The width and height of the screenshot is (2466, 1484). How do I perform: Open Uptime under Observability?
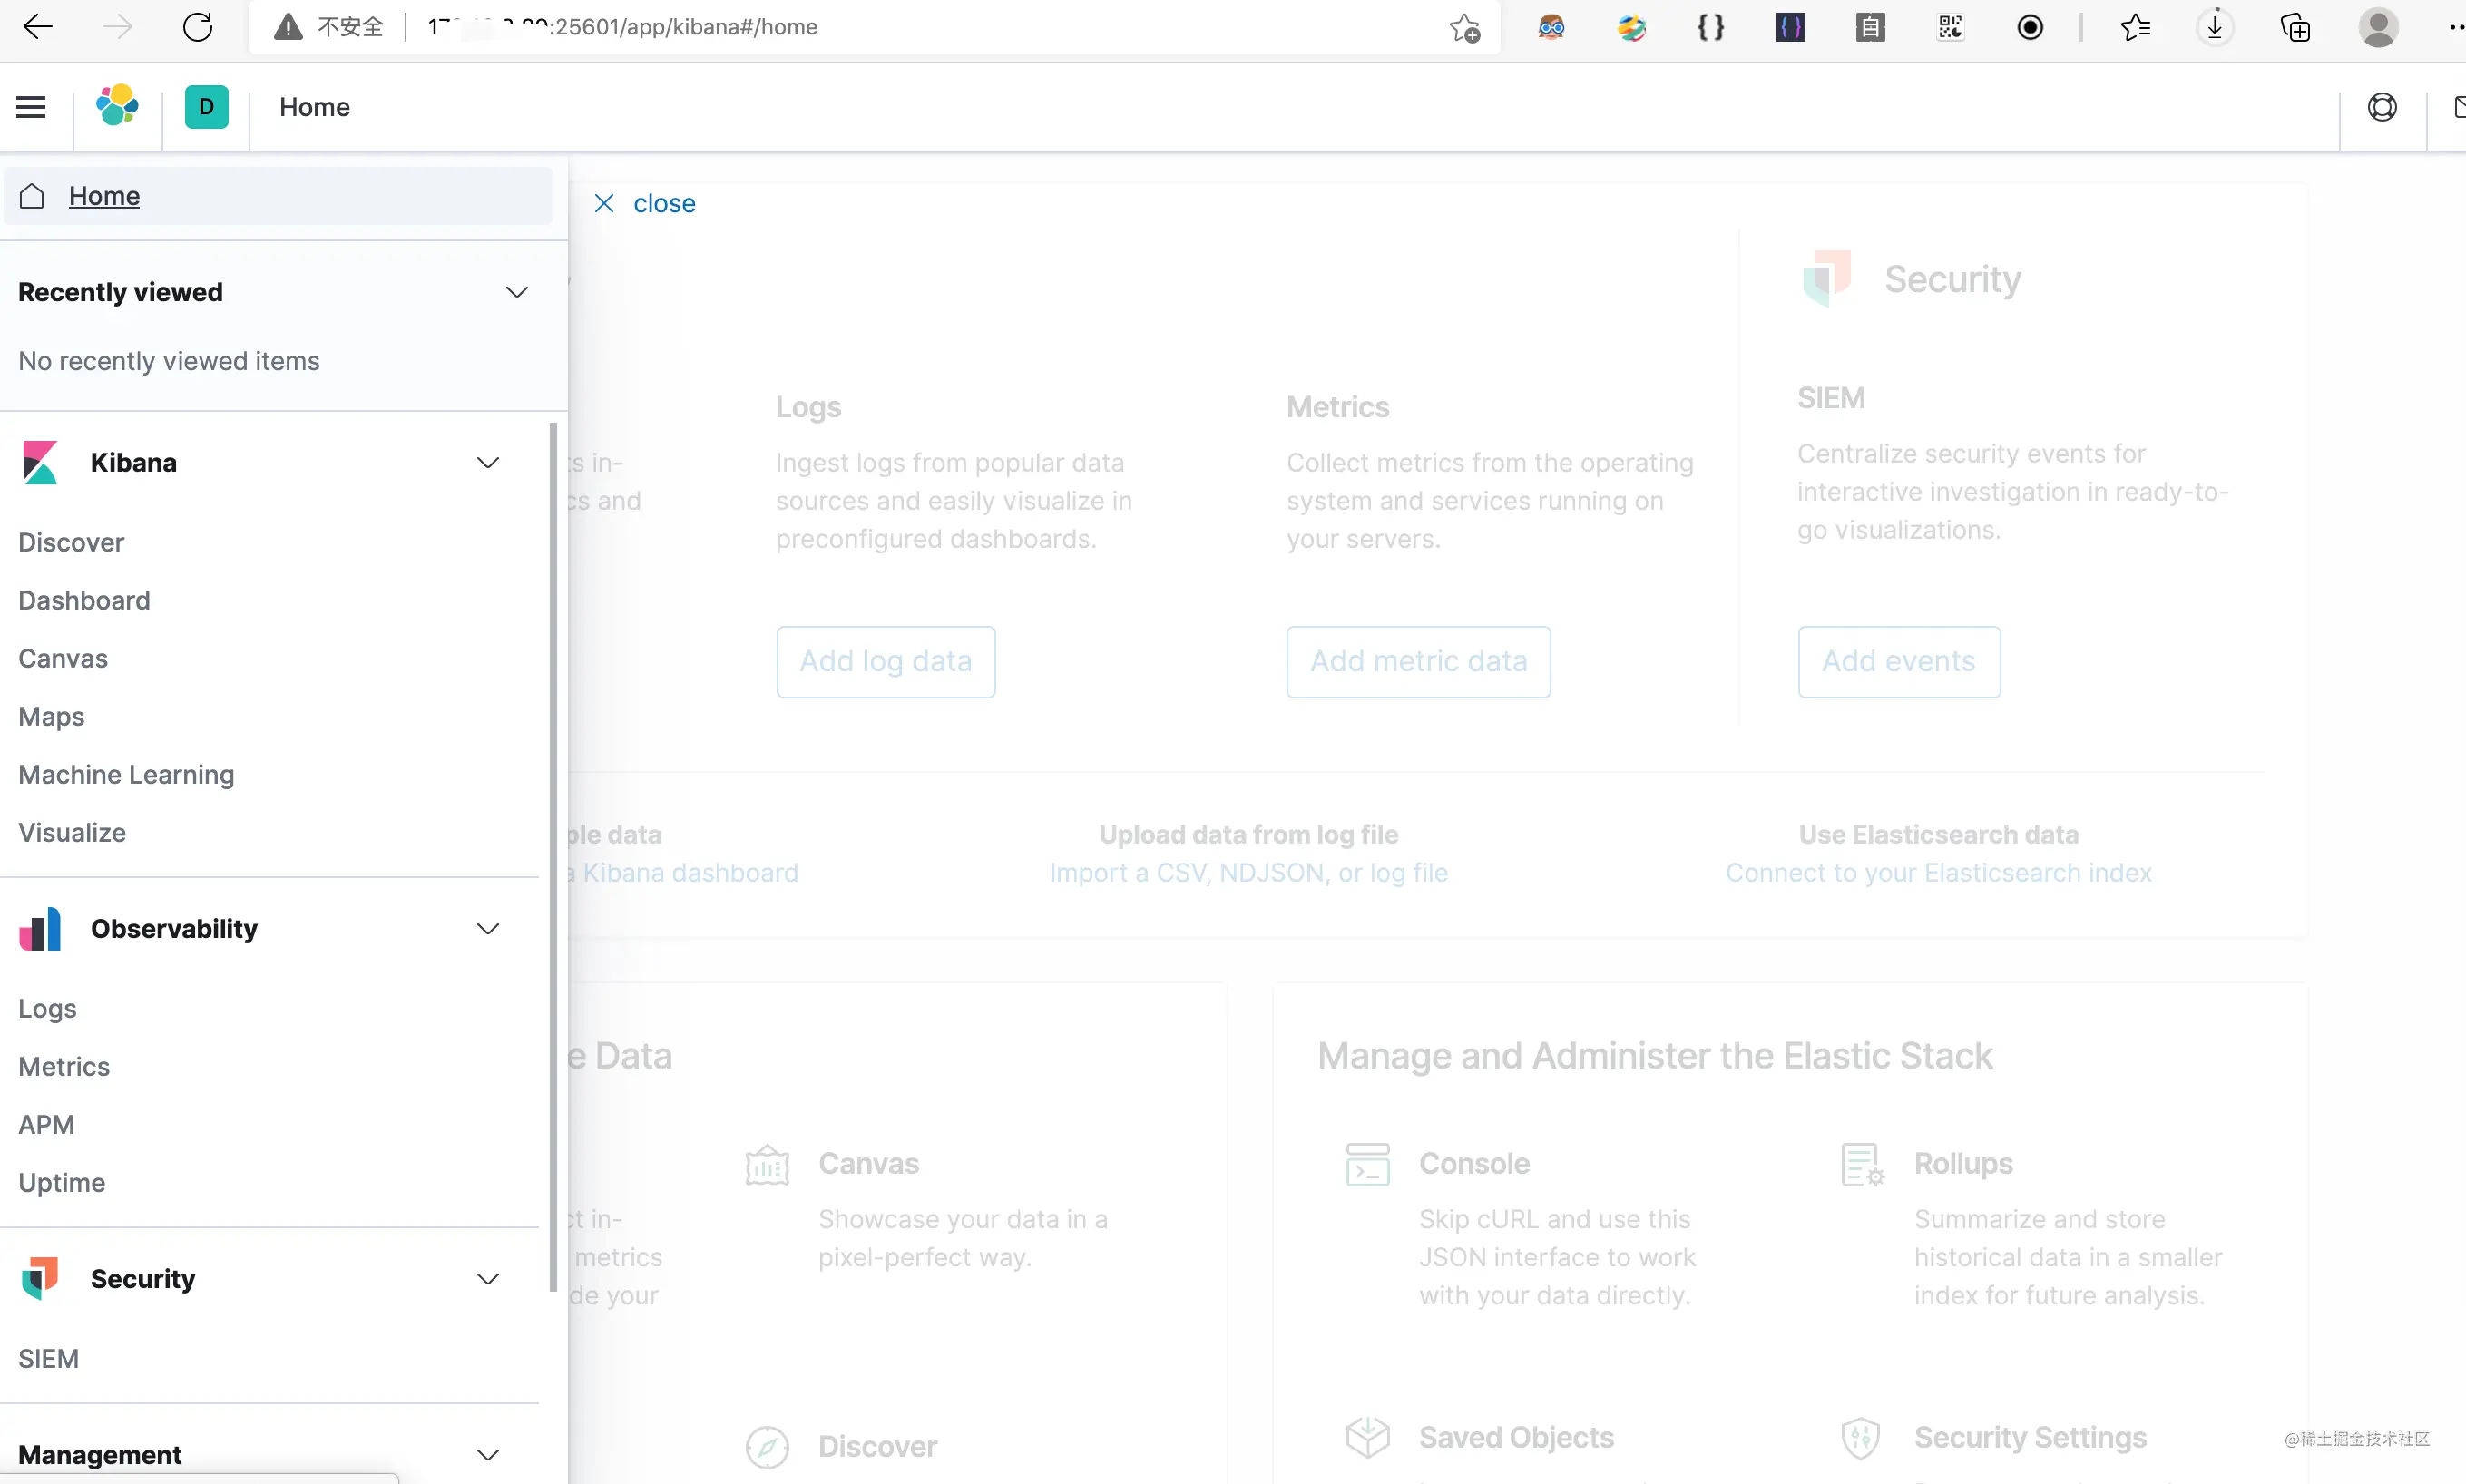pyautogui.click(x=61, y=1182)
